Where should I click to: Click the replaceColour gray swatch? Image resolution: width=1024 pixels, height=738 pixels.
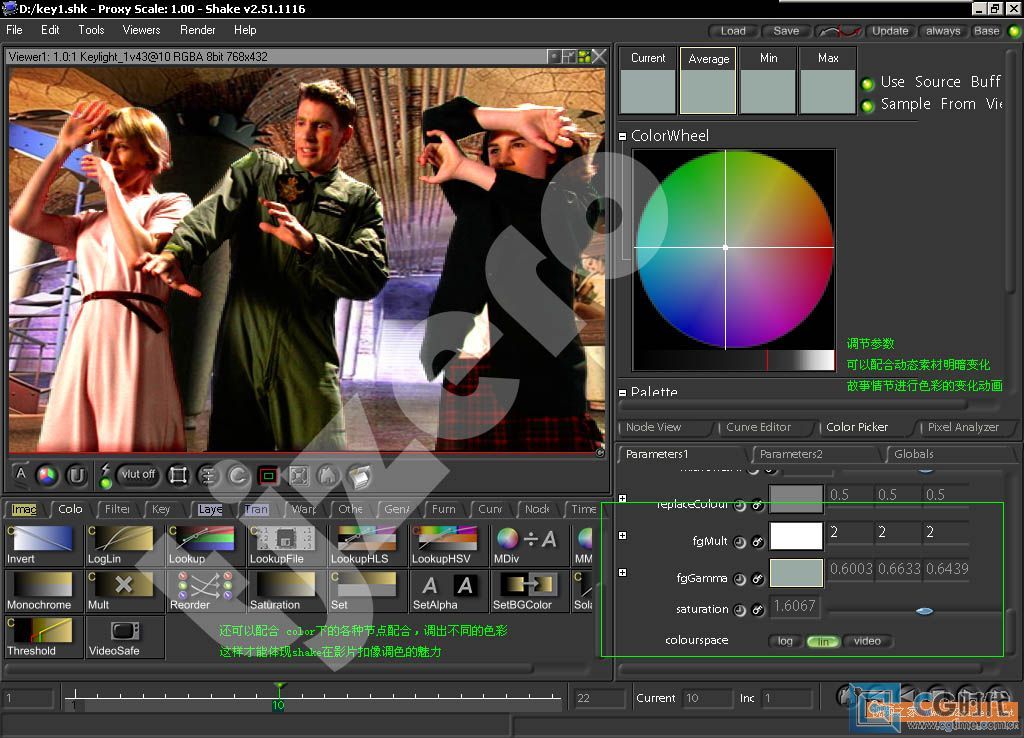(x=796, y=500)
